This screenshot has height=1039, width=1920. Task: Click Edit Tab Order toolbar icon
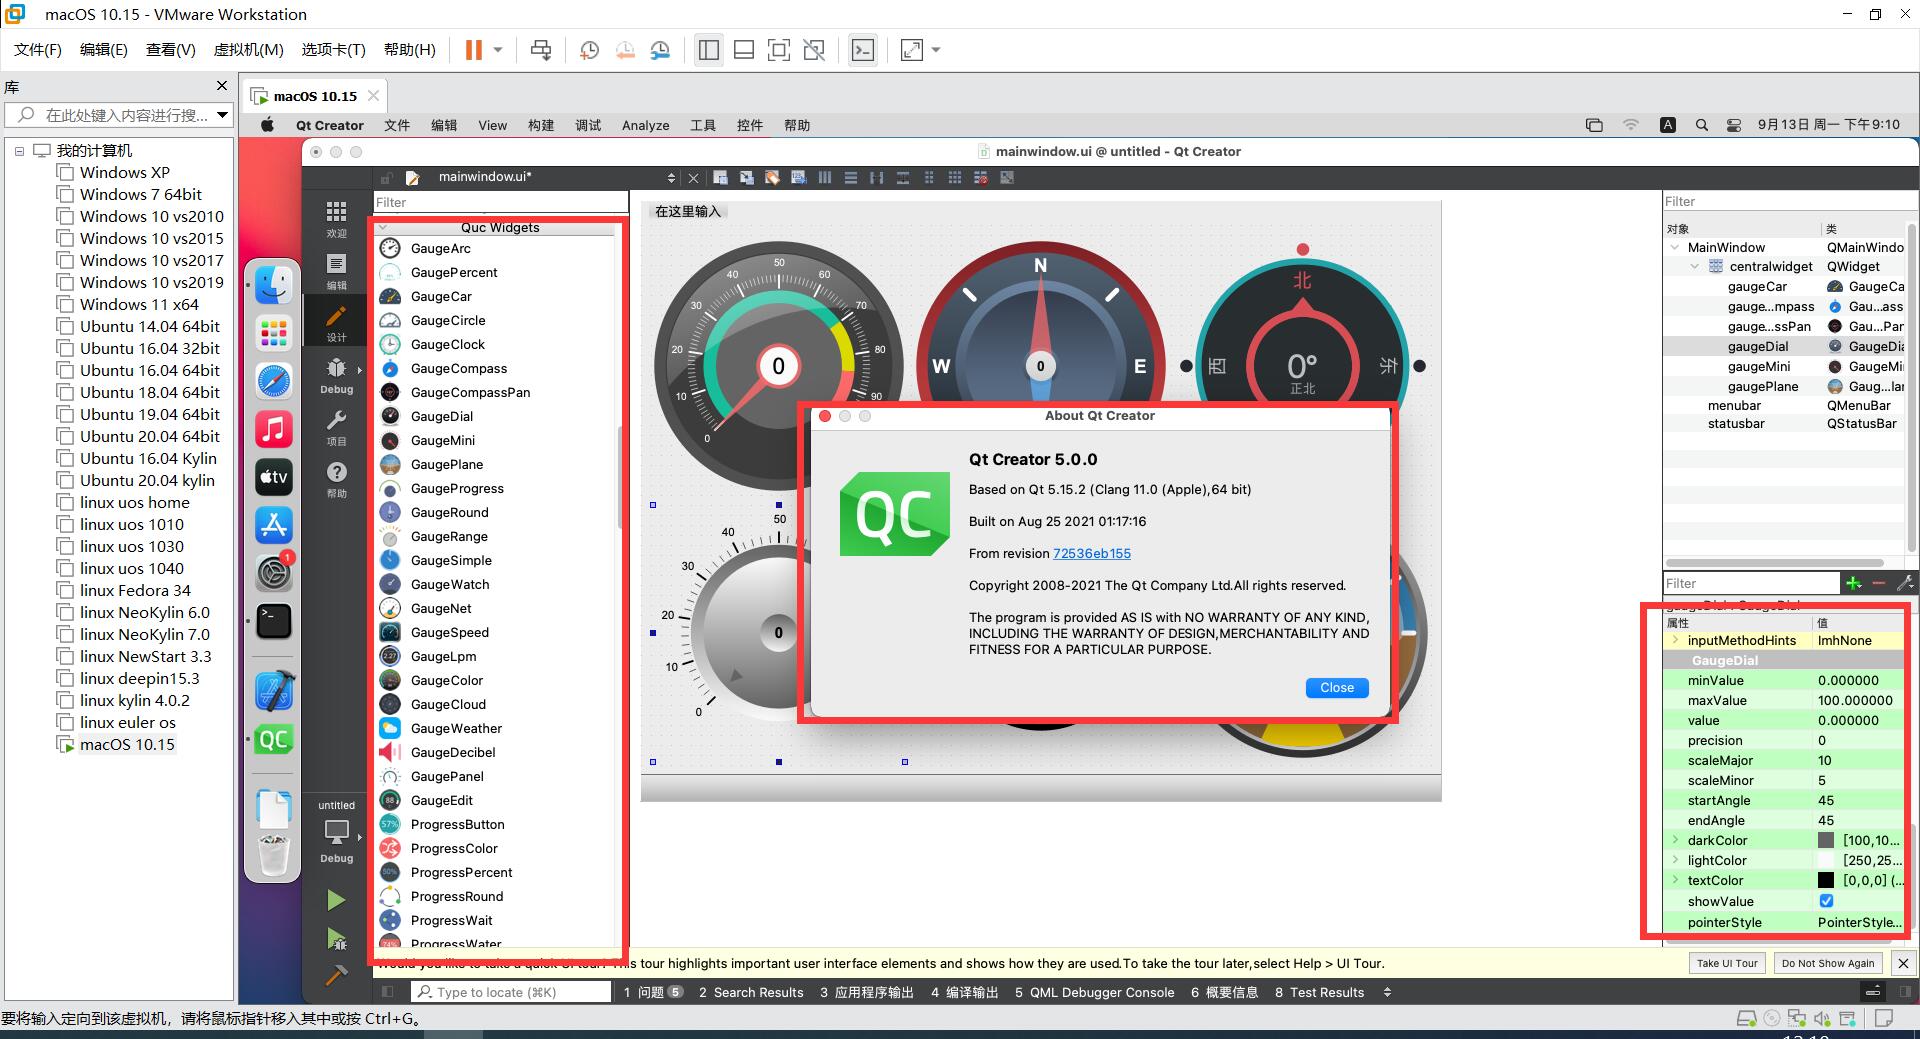click(798, 178)
